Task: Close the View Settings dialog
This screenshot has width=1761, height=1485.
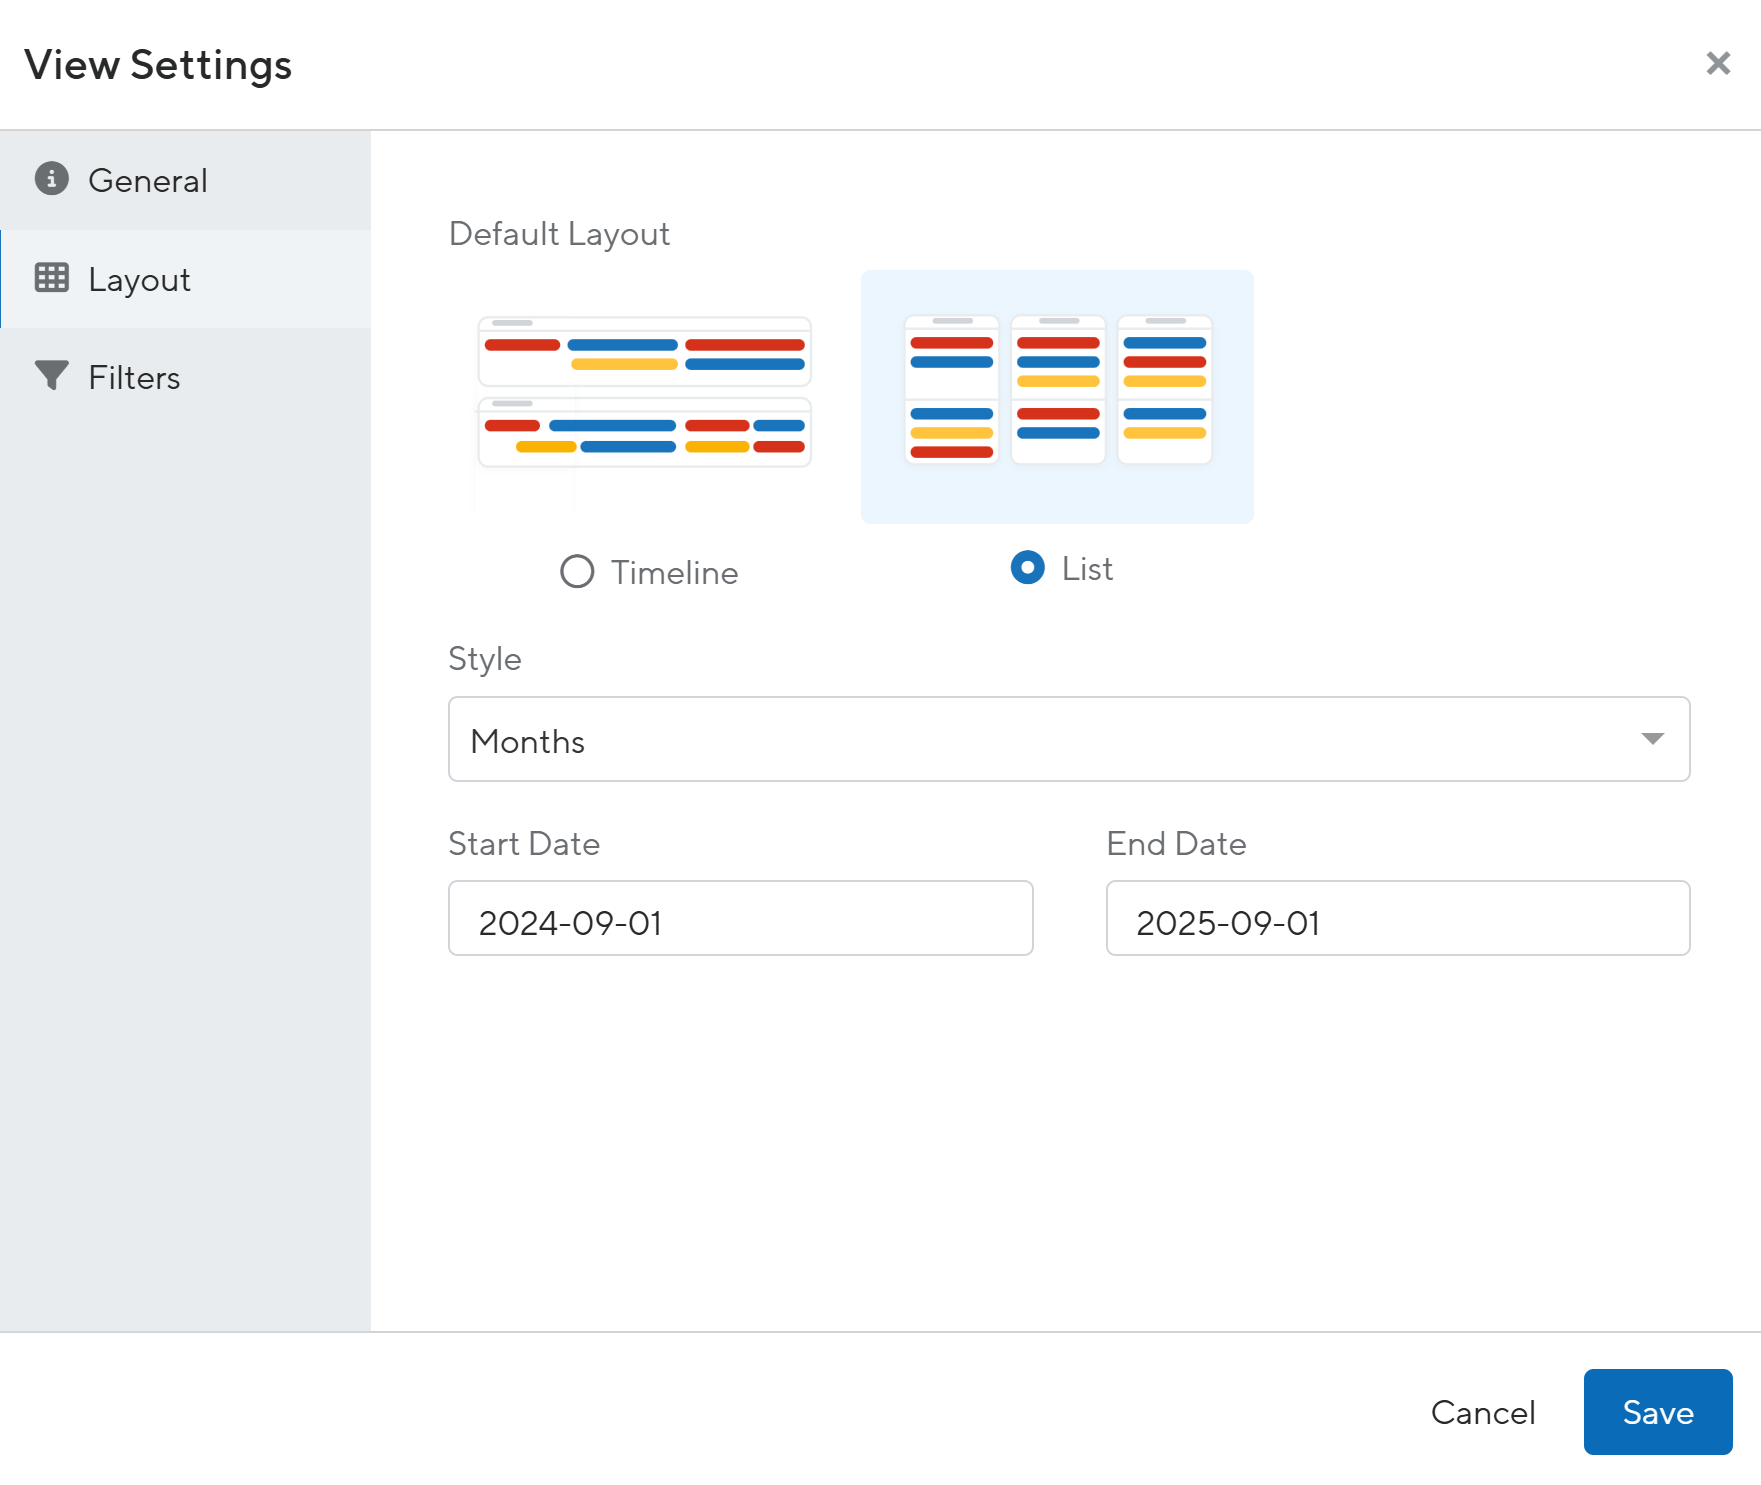Action: tap(1718, 63)
